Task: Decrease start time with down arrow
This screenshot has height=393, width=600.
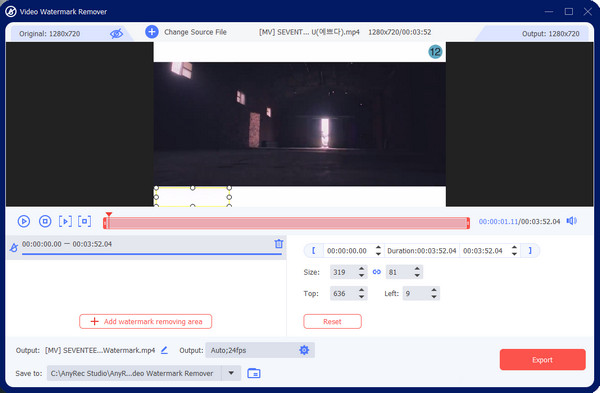Action: (x=378, y=254)
